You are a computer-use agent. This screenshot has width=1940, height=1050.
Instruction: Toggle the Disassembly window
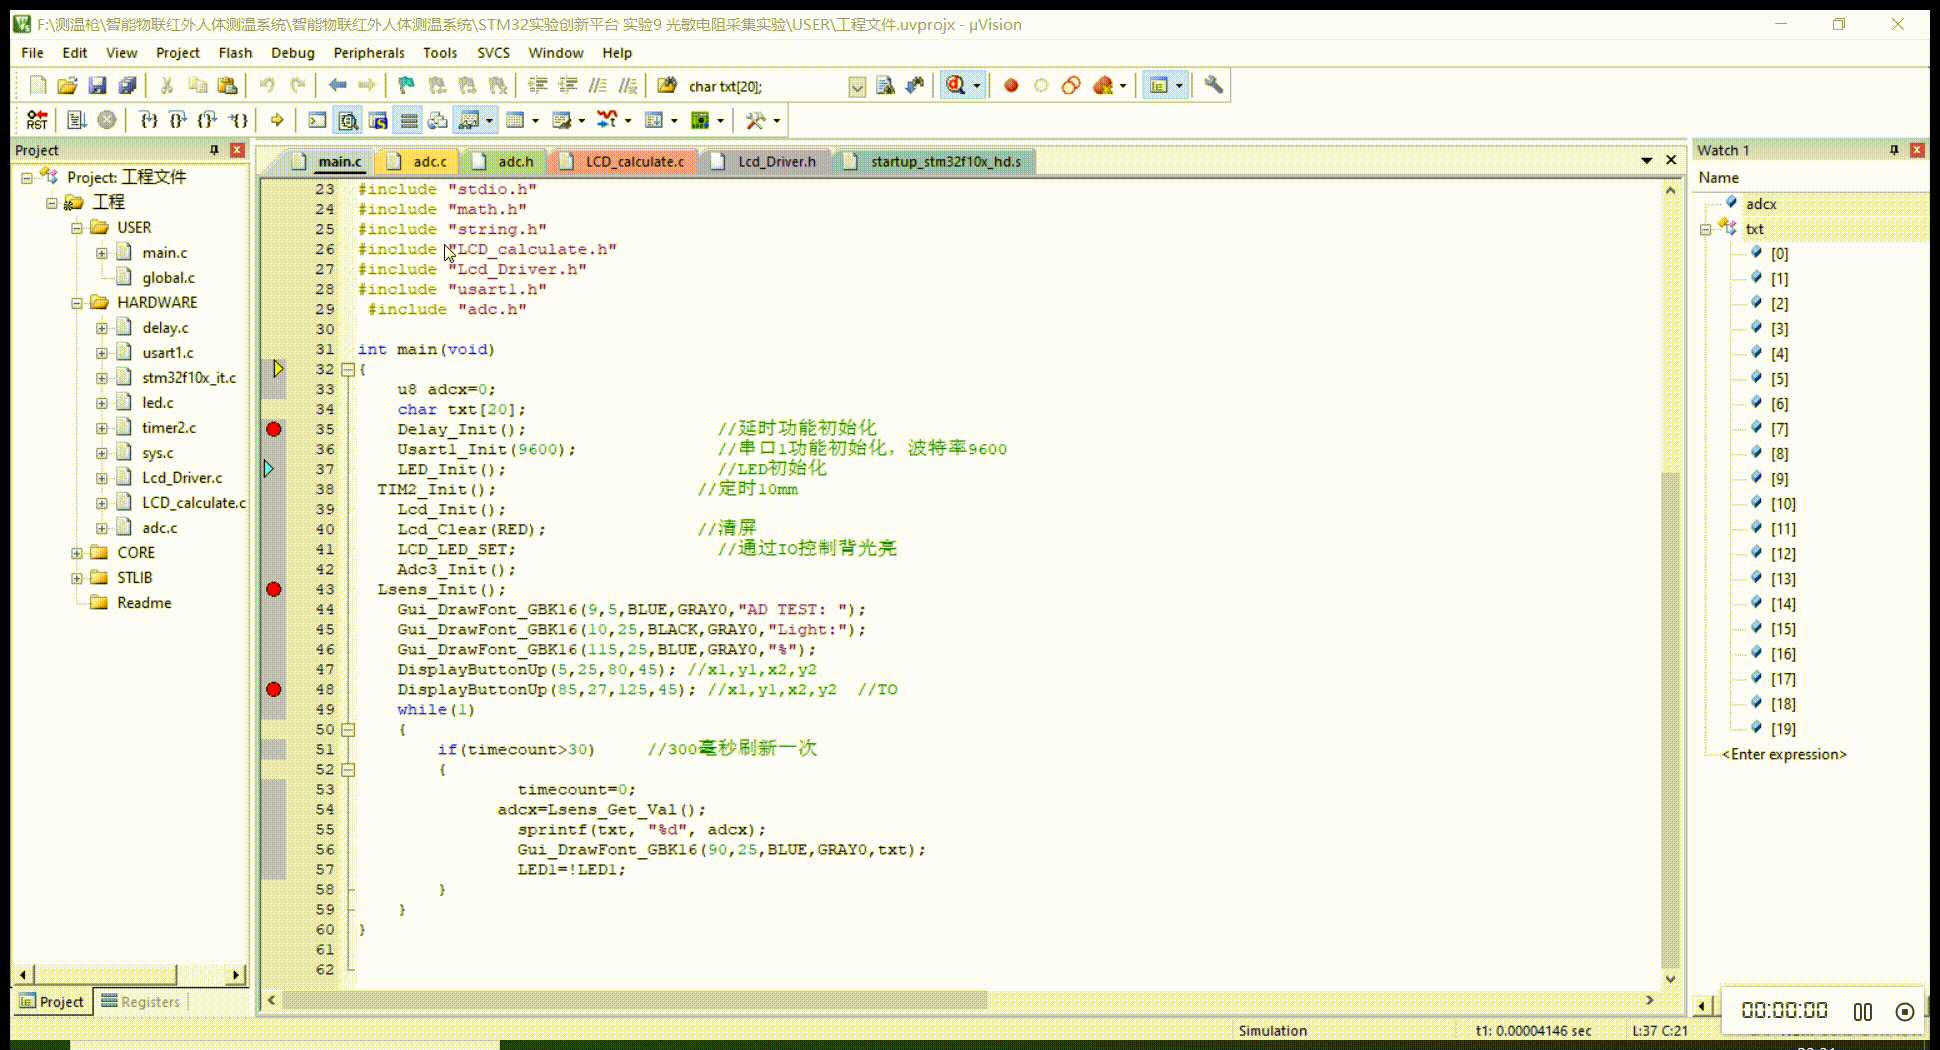(348, 120)
